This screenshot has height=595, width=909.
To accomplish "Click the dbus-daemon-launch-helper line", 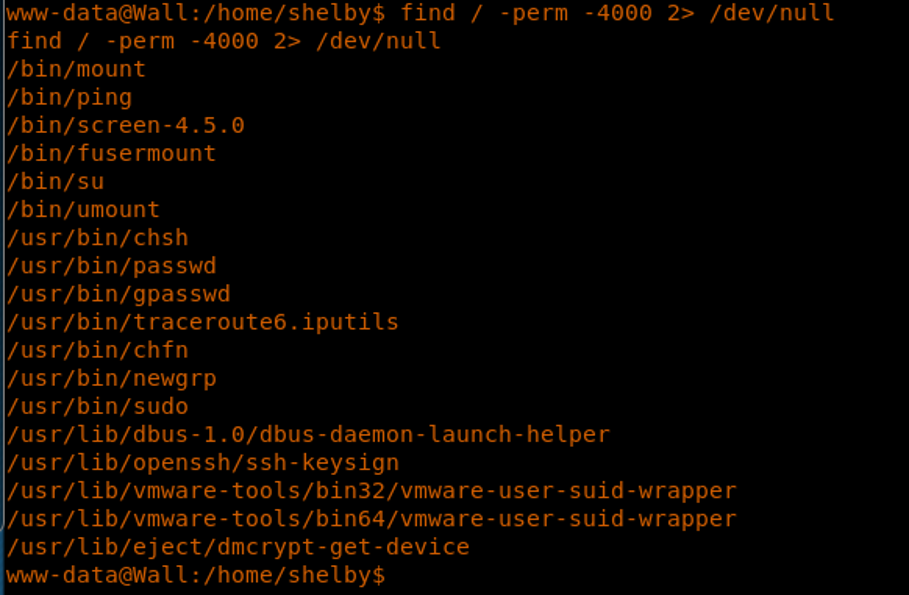I will [x=308, y=435].
